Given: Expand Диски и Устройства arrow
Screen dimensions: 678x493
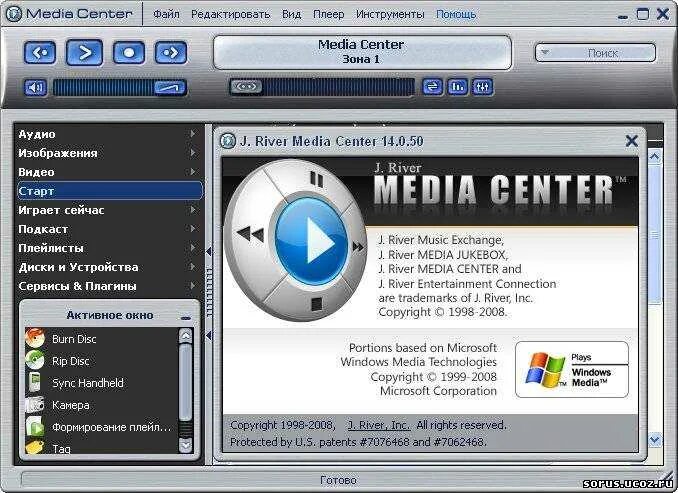Looking at the screenshot, I should click(193, 267).
